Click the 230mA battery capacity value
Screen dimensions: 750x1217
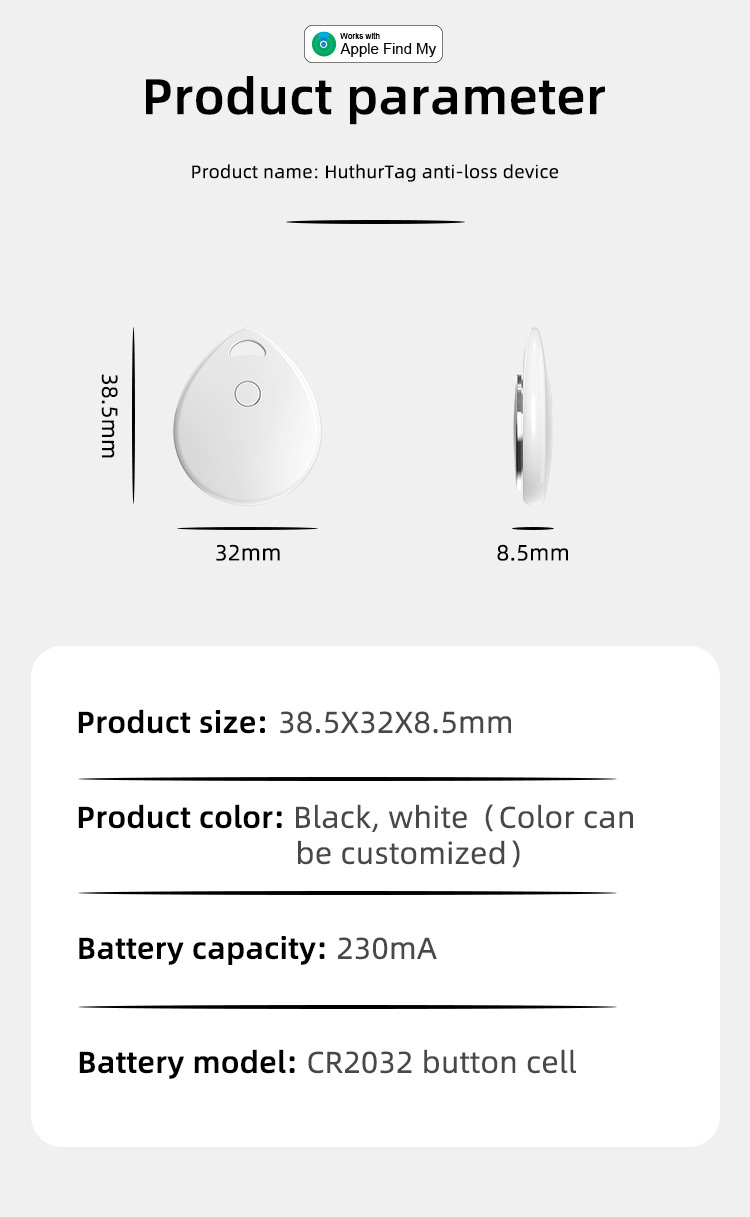[386, 948]
